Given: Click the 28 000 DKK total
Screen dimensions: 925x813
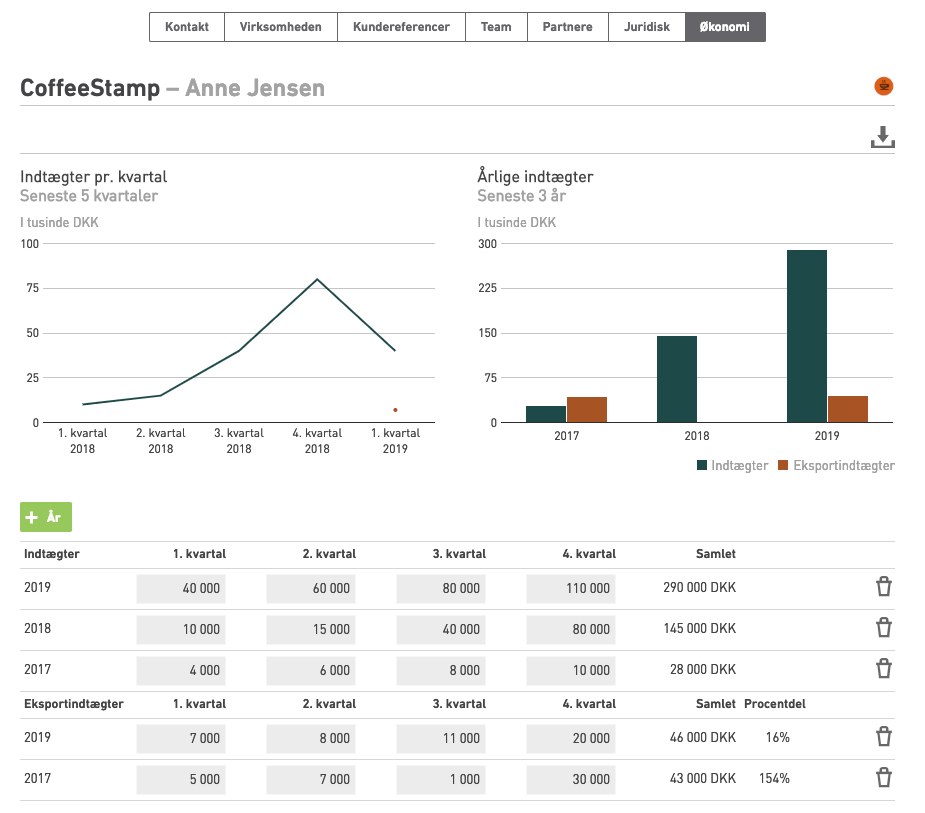Looking at the screenshot, I should tap(703, 670).
